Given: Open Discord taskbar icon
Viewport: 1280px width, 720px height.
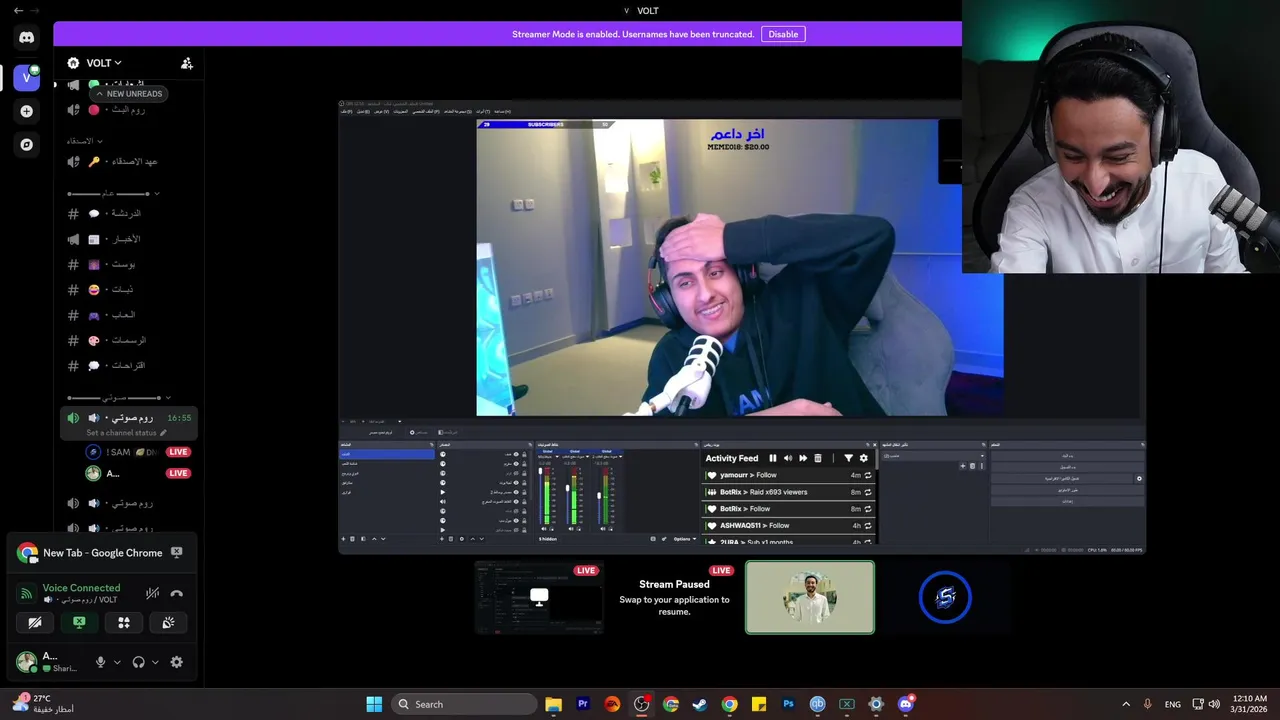Looking at the screenshot, I should 905,704.
